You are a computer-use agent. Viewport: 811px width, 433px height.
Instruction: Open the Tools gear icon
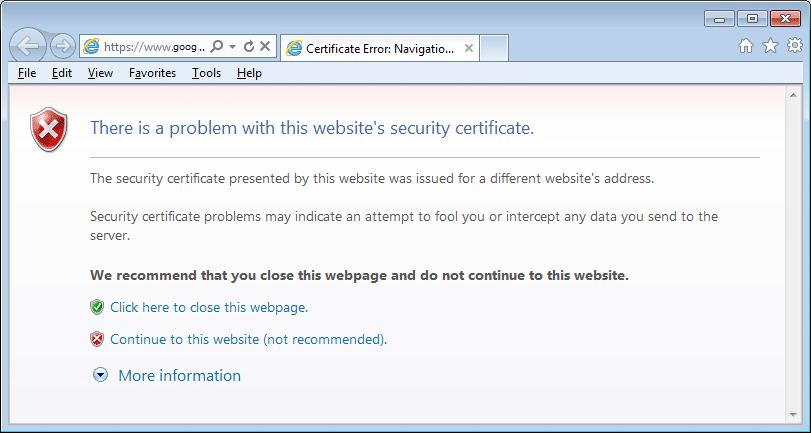795,46
